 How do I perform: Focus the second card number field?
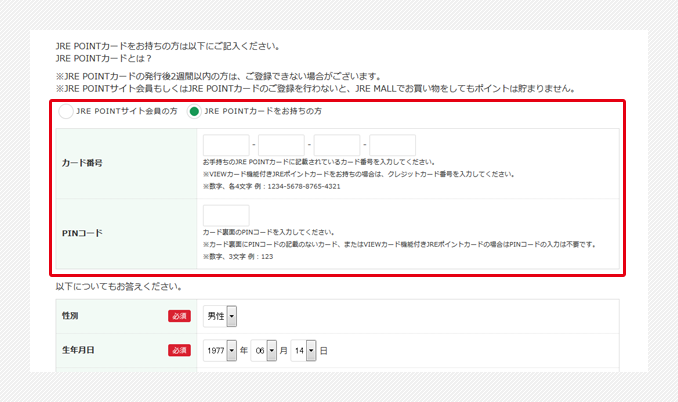281,145
